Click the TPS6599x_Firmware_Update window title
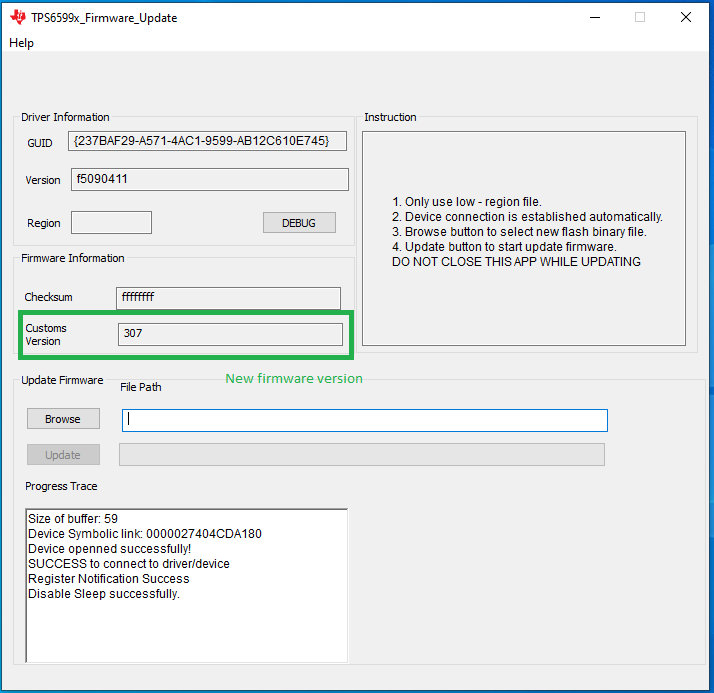Screen dimensions: 714x693 [x=104, y=17]
